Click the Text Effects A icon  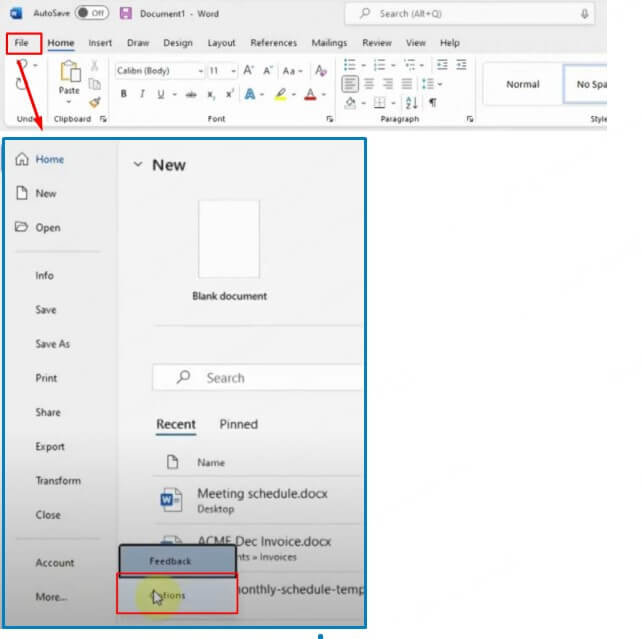pyautogui.click(x=249, y=94)
